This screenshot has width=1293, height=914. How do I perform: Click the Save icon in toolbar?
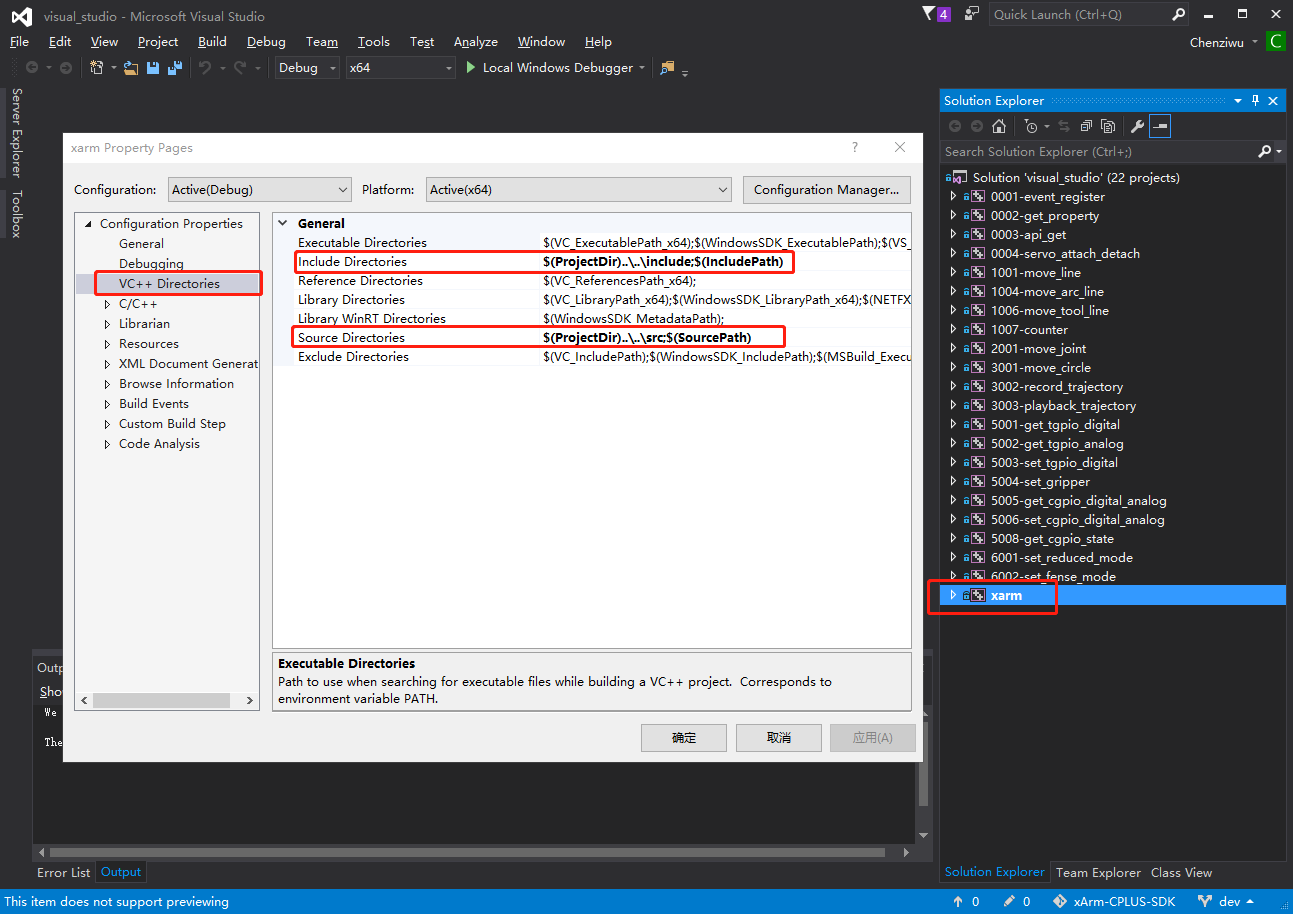(x=153, y=68)
